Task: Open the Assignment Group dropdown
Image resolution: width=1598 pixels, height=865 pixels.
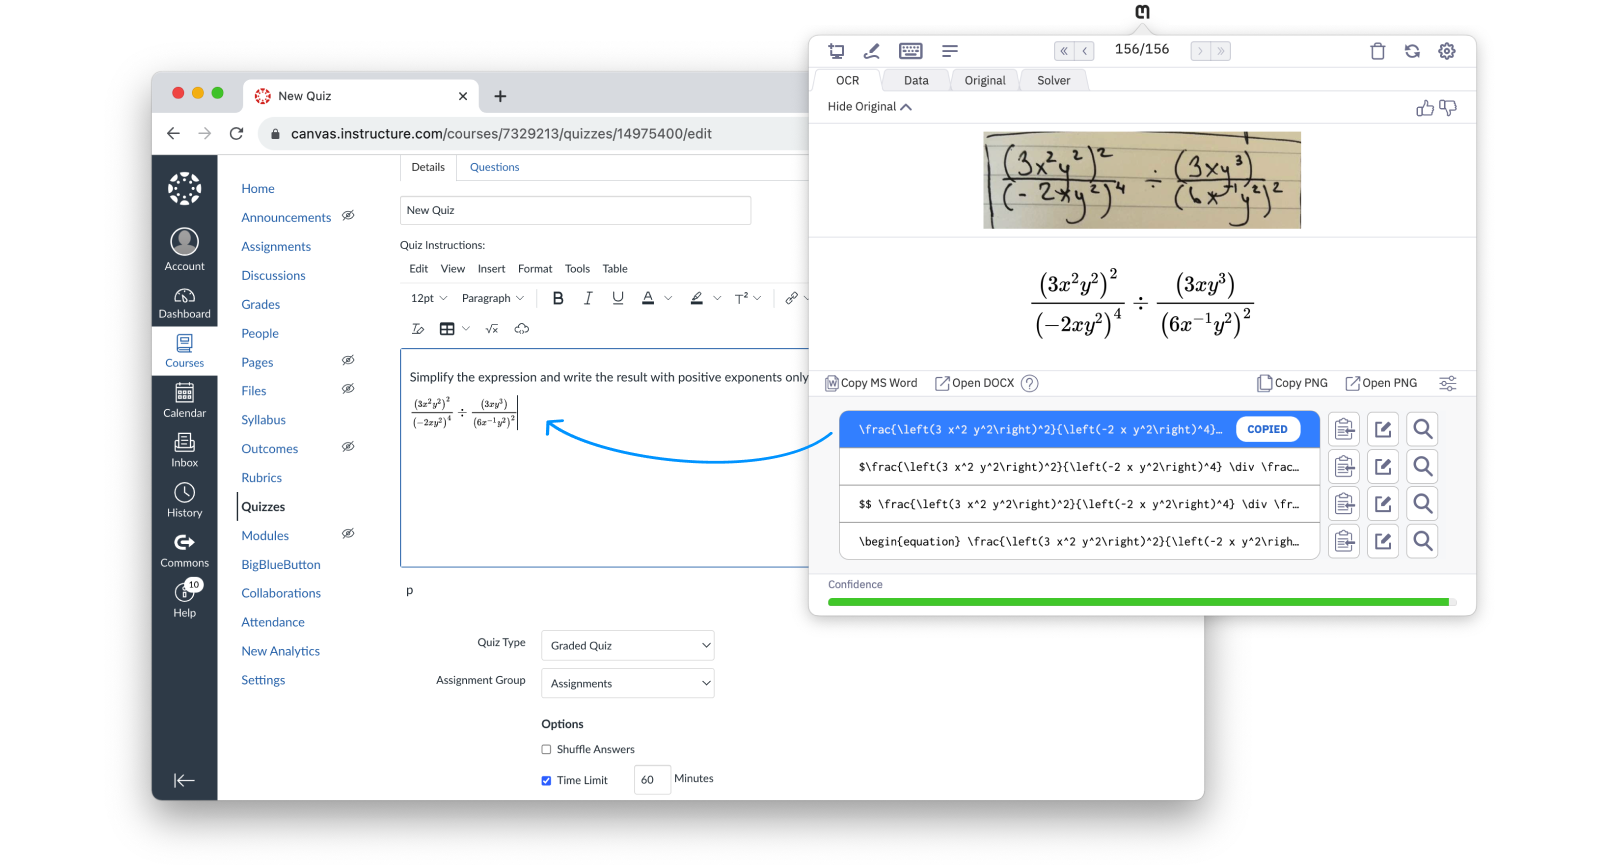Action: [628, 683]
